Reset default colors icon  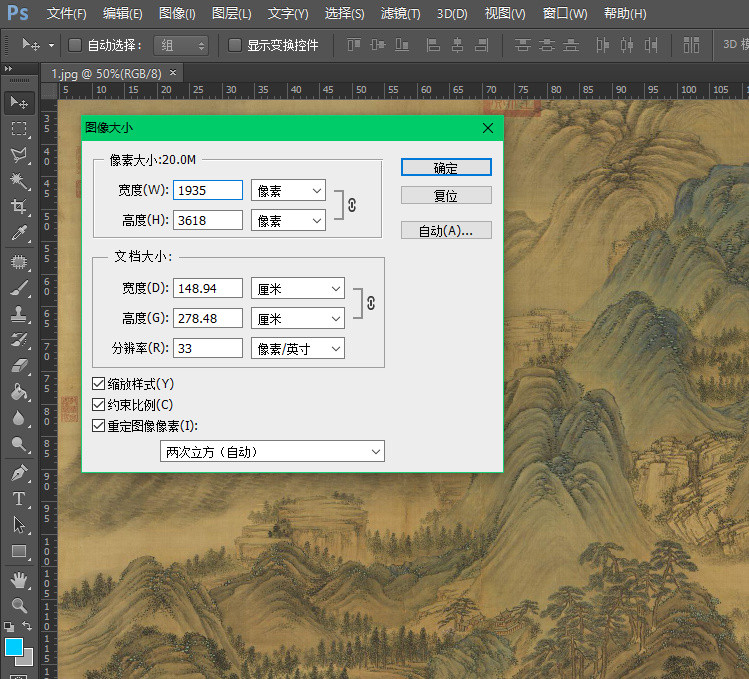click(9, 626)
